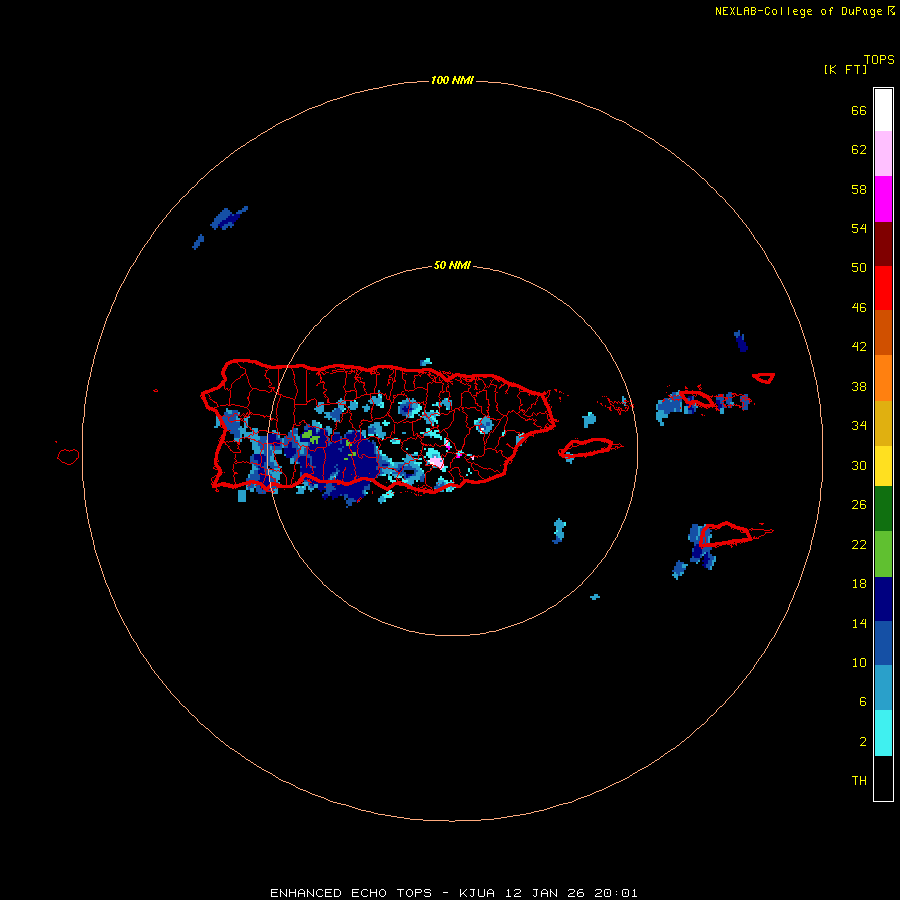This screenshot has height=900, width=900.
Task: Select the bright red legend color block
Action: click(883, 288)
